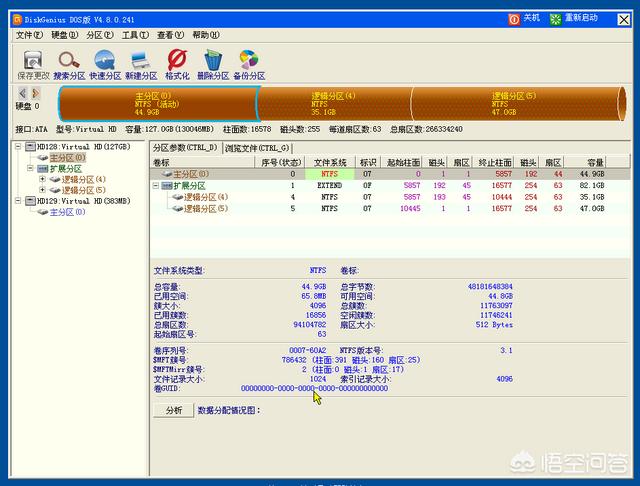Switch to the 浏览文件(CTRL_G) tab
The height and width of the screenshot is (486, 640).
(257, 148)
